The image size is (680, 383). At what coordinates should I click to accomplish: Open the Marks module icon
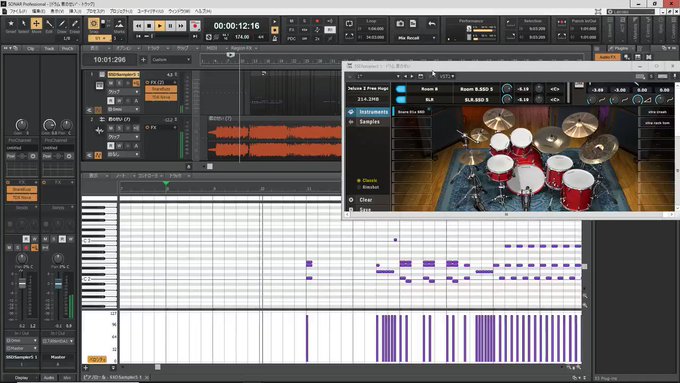[119, 24]
